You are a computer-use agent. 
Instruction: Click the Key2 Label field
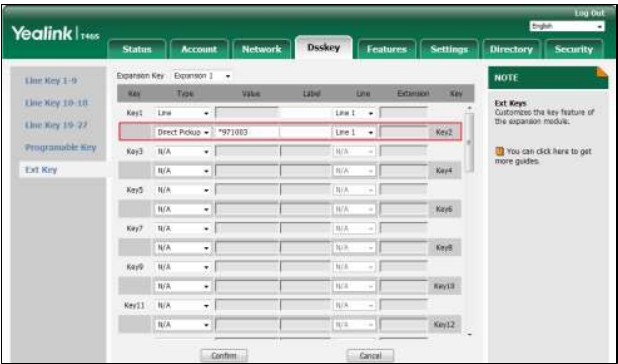click(305, 132)
